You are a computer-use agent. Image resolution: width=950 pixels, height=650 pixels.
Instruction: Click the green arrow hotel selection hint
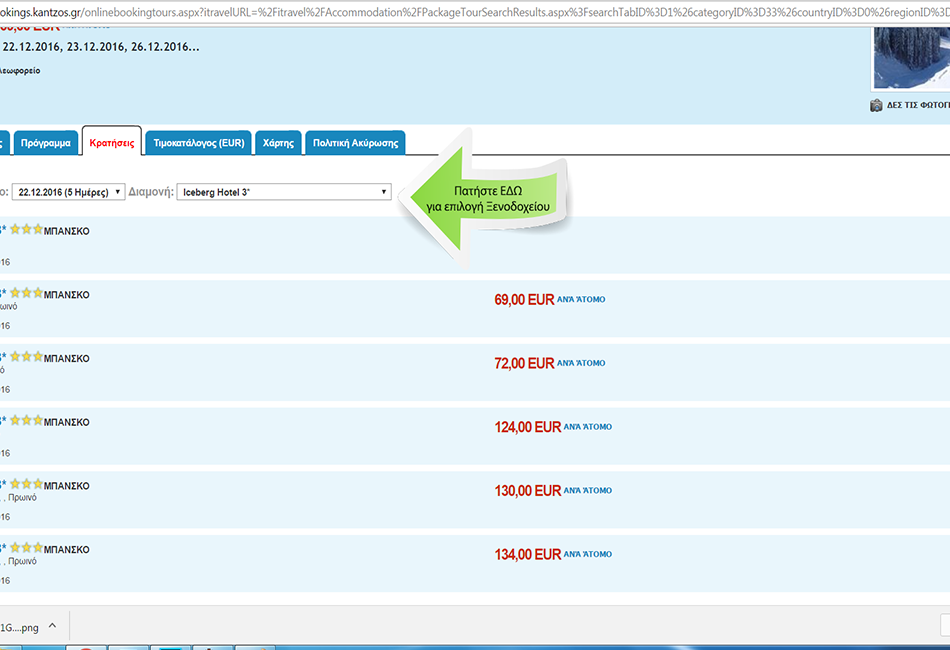click(485, 197)
